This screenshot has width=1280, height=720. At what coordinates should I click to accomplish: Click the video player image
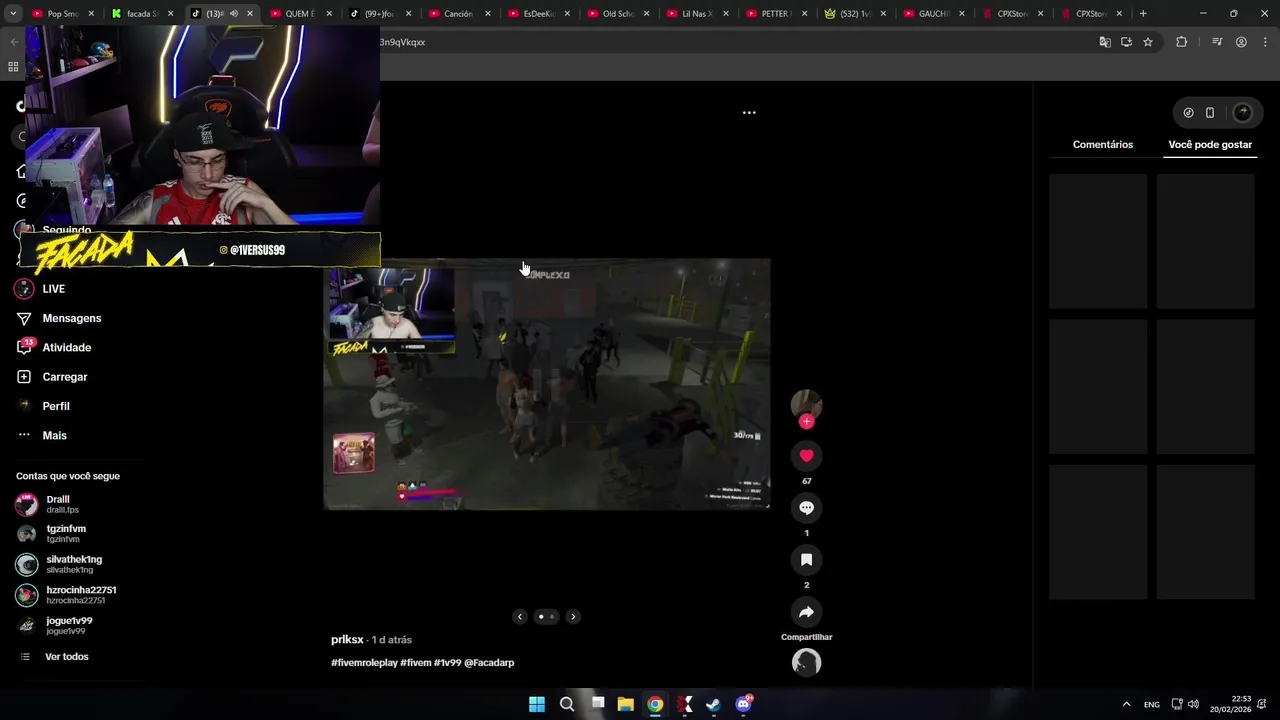click(x=546, y=385)
